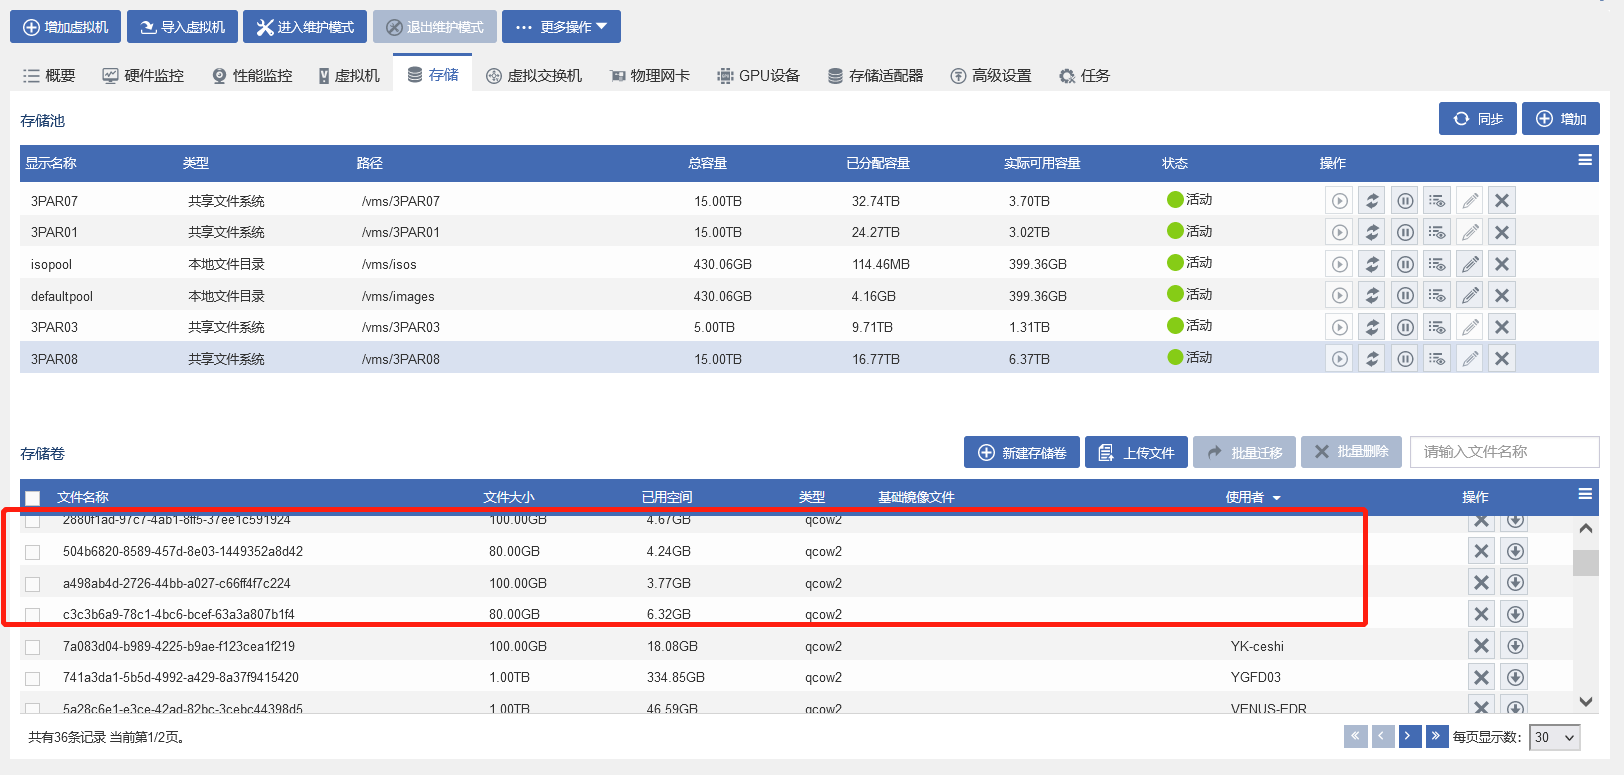Screen dimensions: 1624x775
Task: Download the volume used by YK-ceshi
Action: 1515,646
